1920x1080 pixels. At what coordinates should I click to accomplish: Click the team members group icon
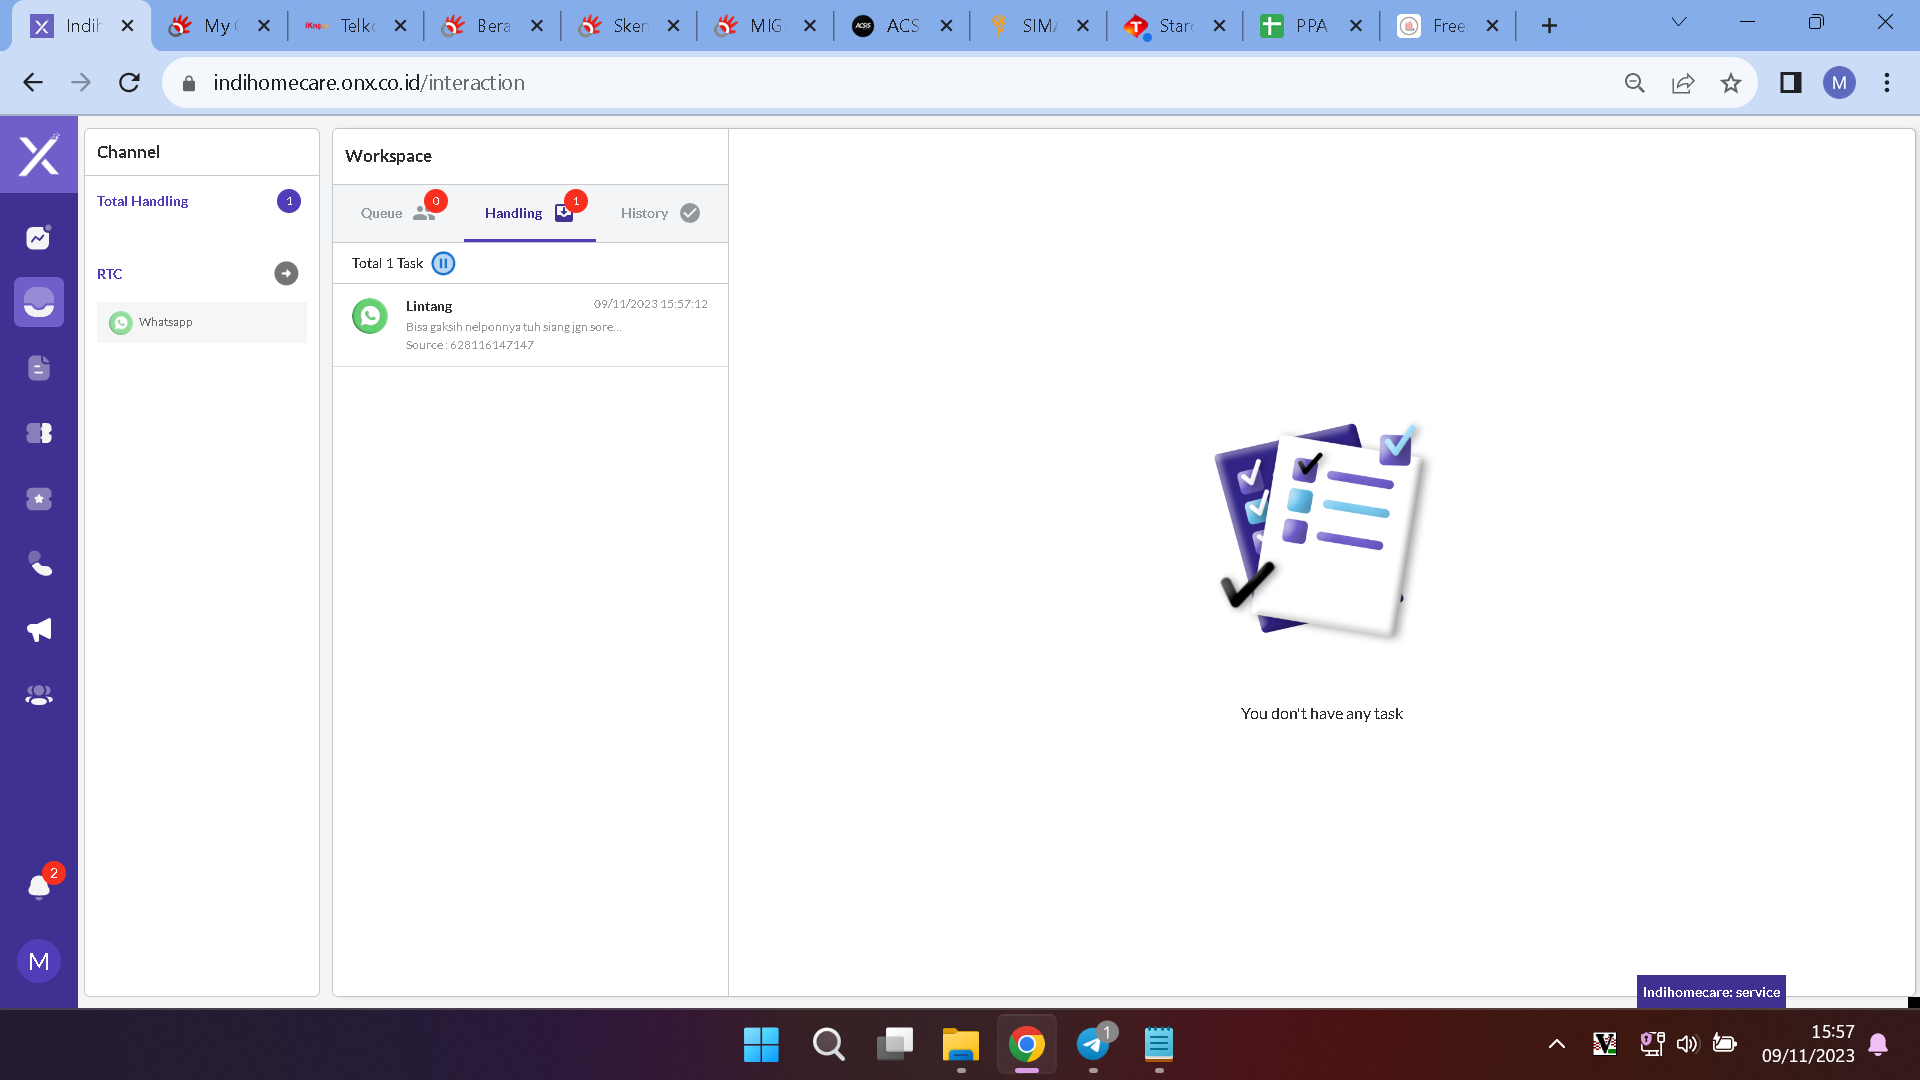click(x=39, y=695)
